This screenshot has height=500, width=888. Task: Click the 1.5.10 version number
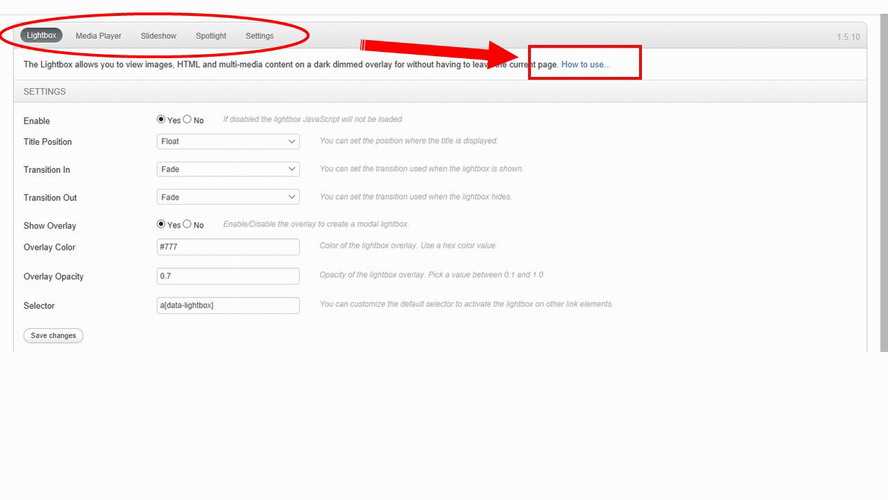(x=848, y=37)
